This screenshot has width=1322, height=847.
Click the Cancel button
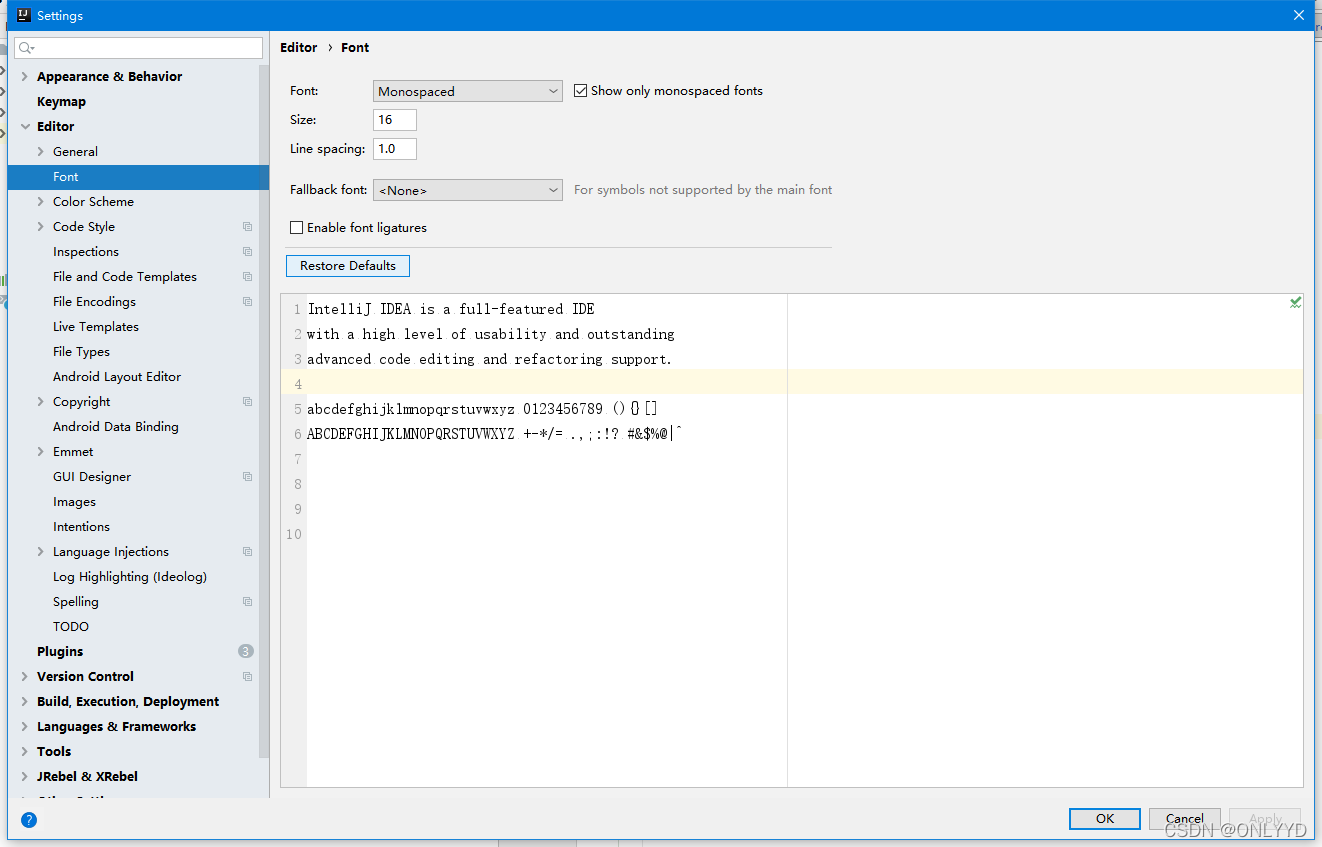(x=1185, y=819)
